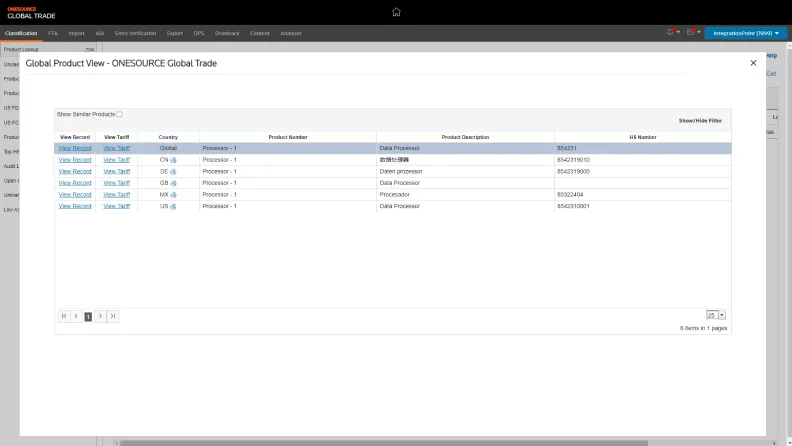Open View Record for the Global row
This screenshot has width=792, height=446.
(x=75, y=148)
